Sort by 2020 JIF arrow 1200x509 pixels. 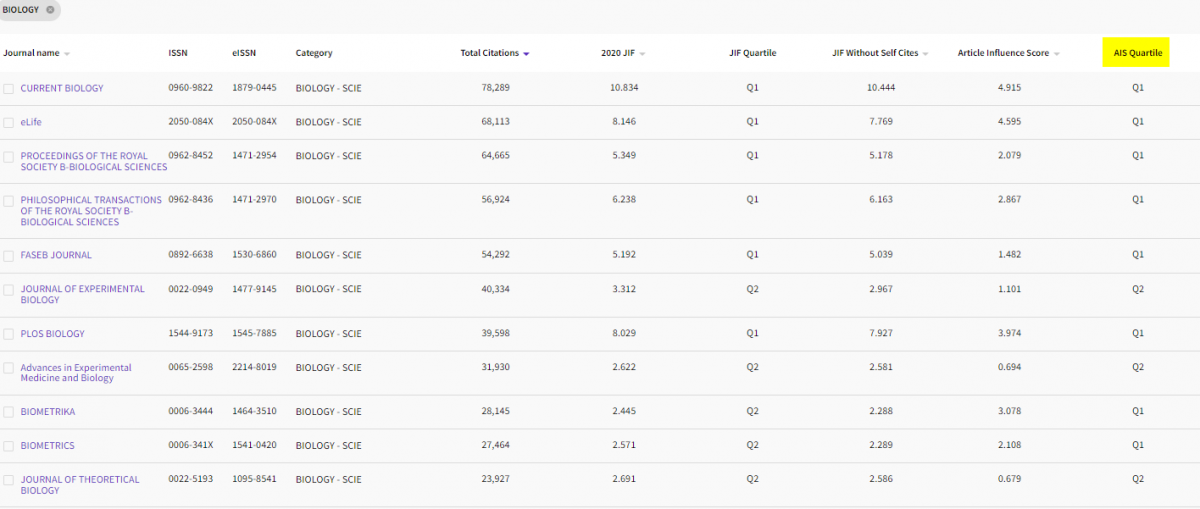[642, 54]
